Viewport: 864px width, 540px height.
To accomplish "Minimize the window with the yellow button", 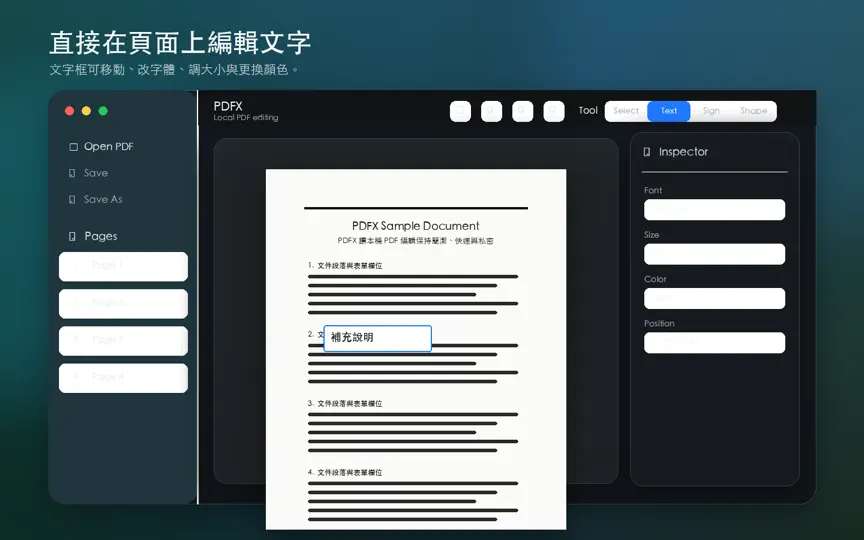I will point(86,111).
